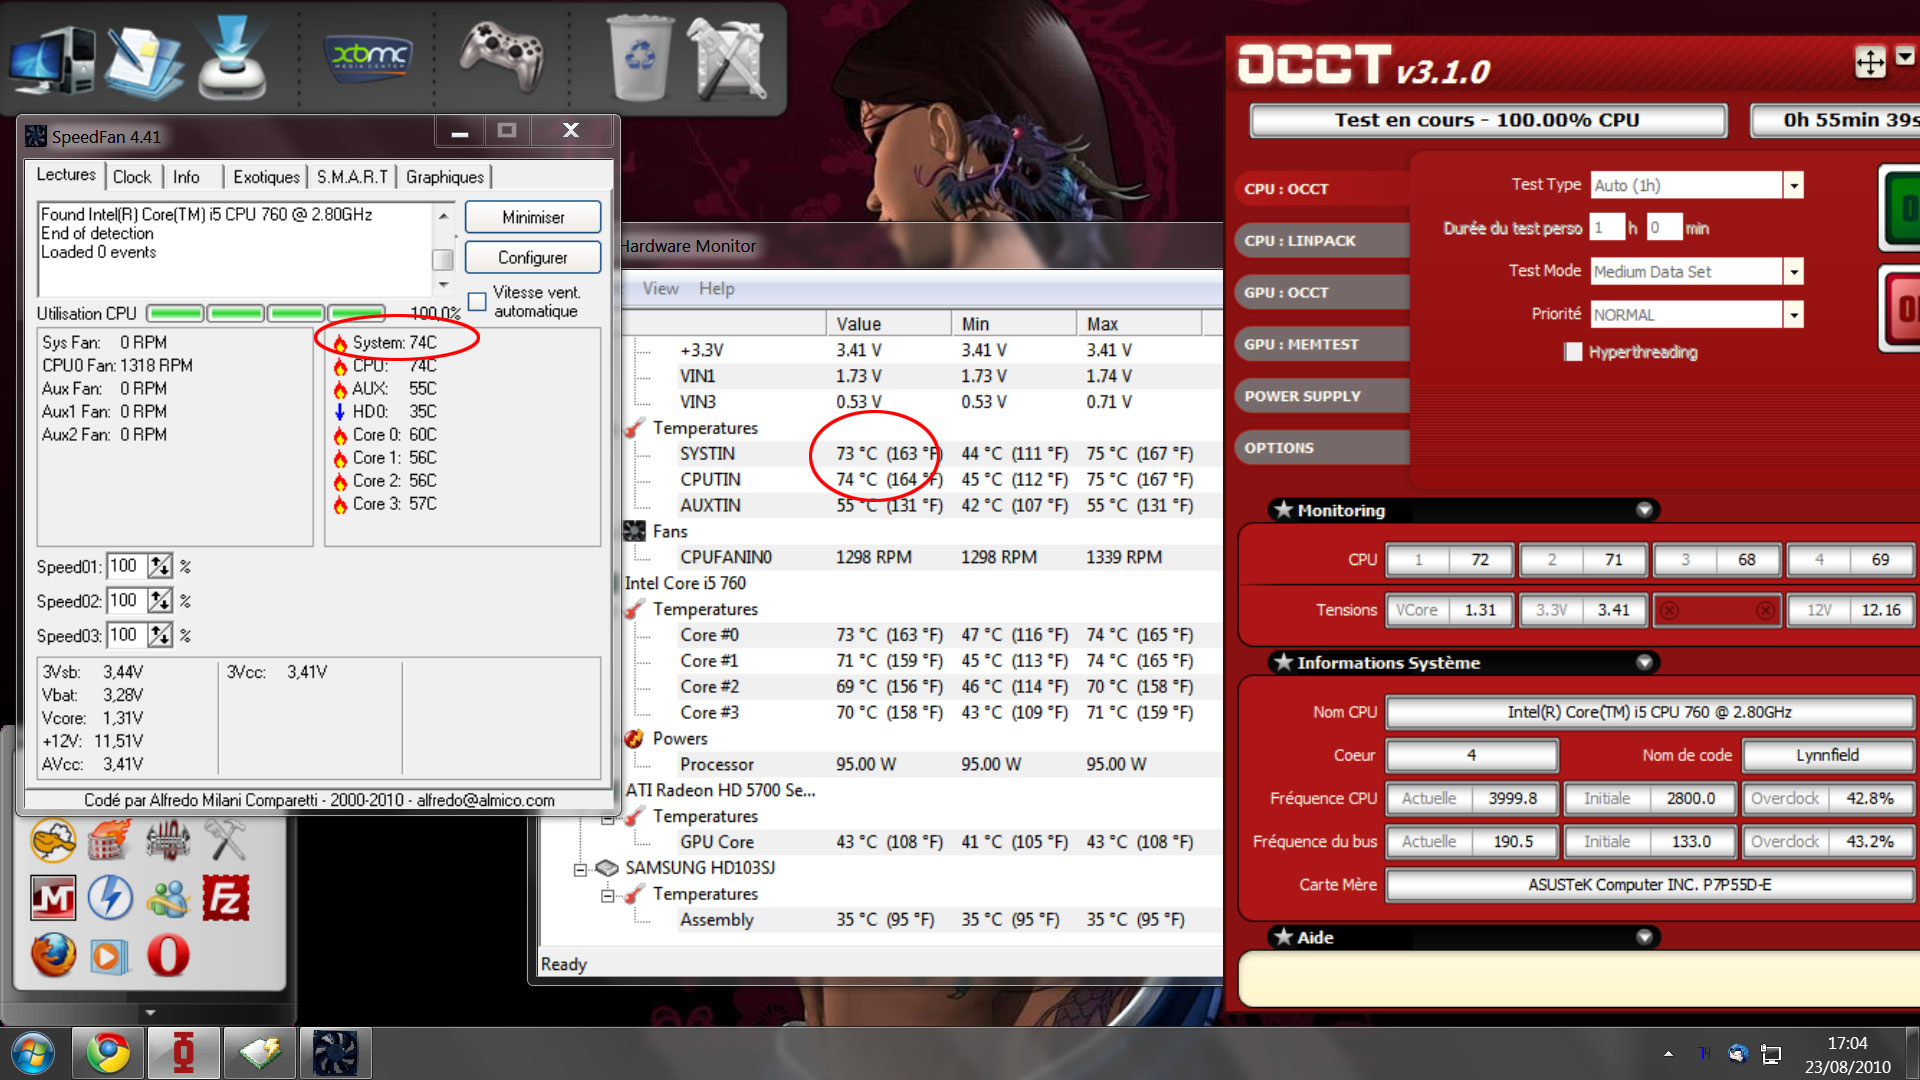Click the Configurer button in SpeedFan
Viewport: 1920px width, 1080px height.
point(533,257)
